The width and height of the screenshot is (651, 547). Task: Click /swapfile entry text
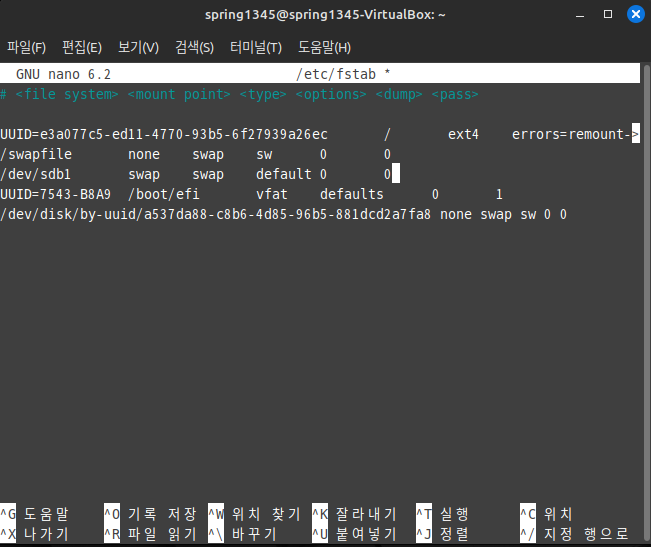(36, 154)
